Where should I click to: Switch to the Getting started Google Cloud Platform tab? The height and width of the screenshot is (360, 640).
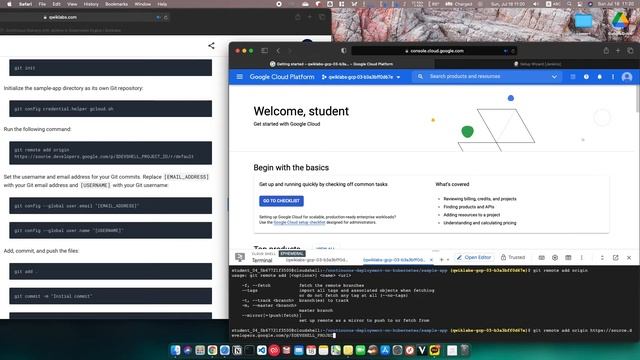pos(331,64)
